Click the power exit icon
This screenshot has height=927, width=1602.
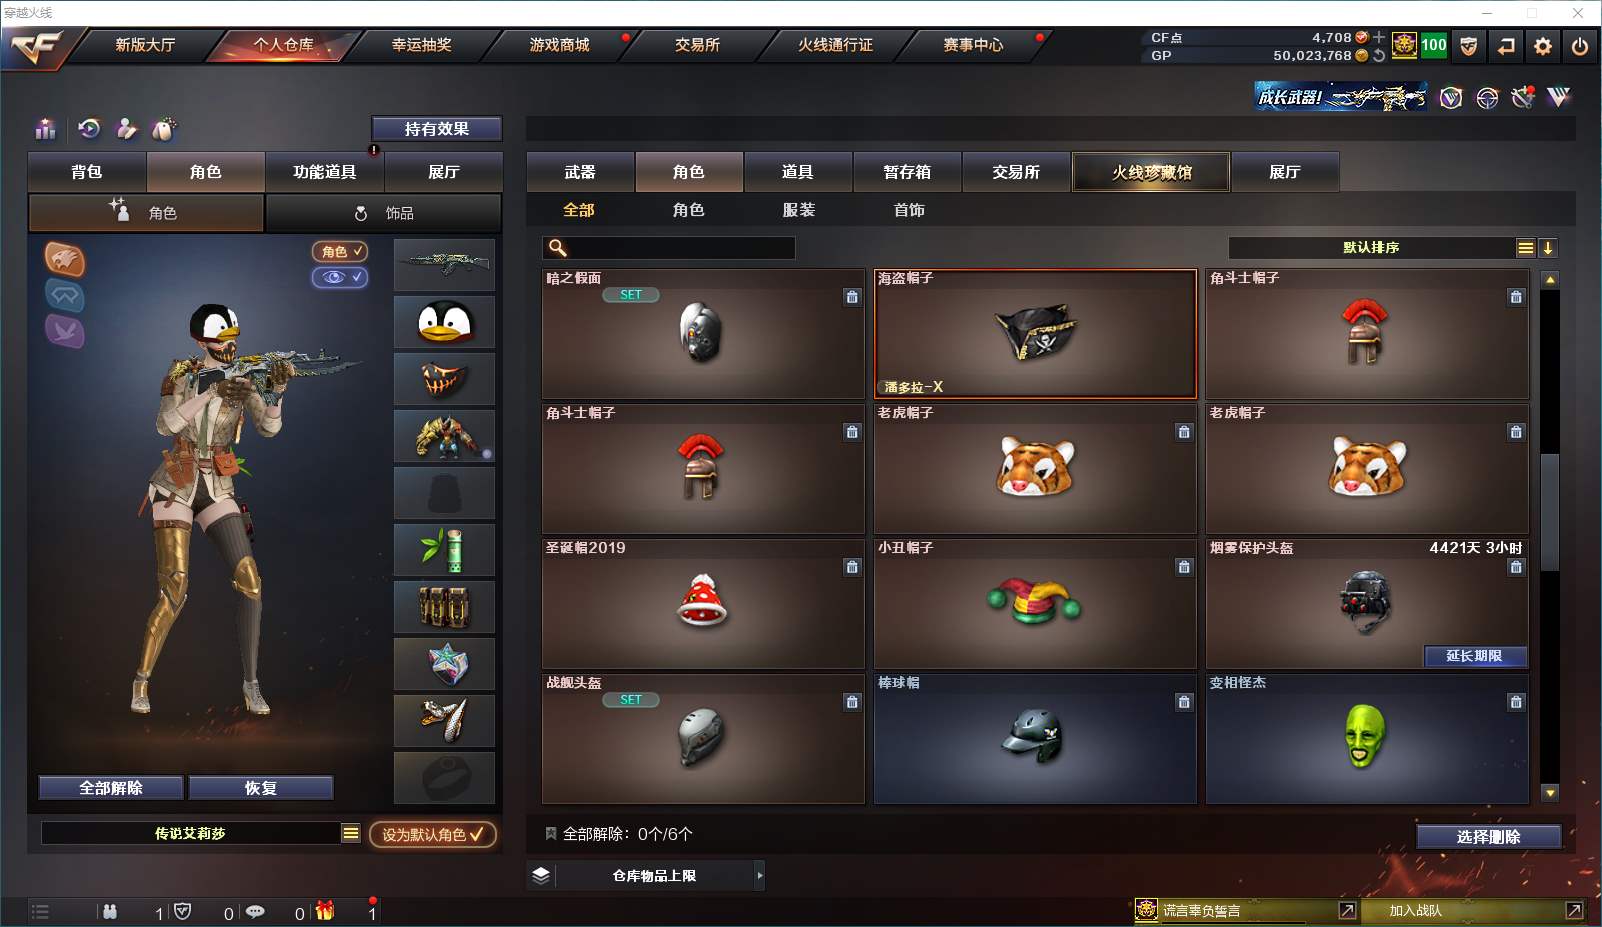[x=1580, y=46]
